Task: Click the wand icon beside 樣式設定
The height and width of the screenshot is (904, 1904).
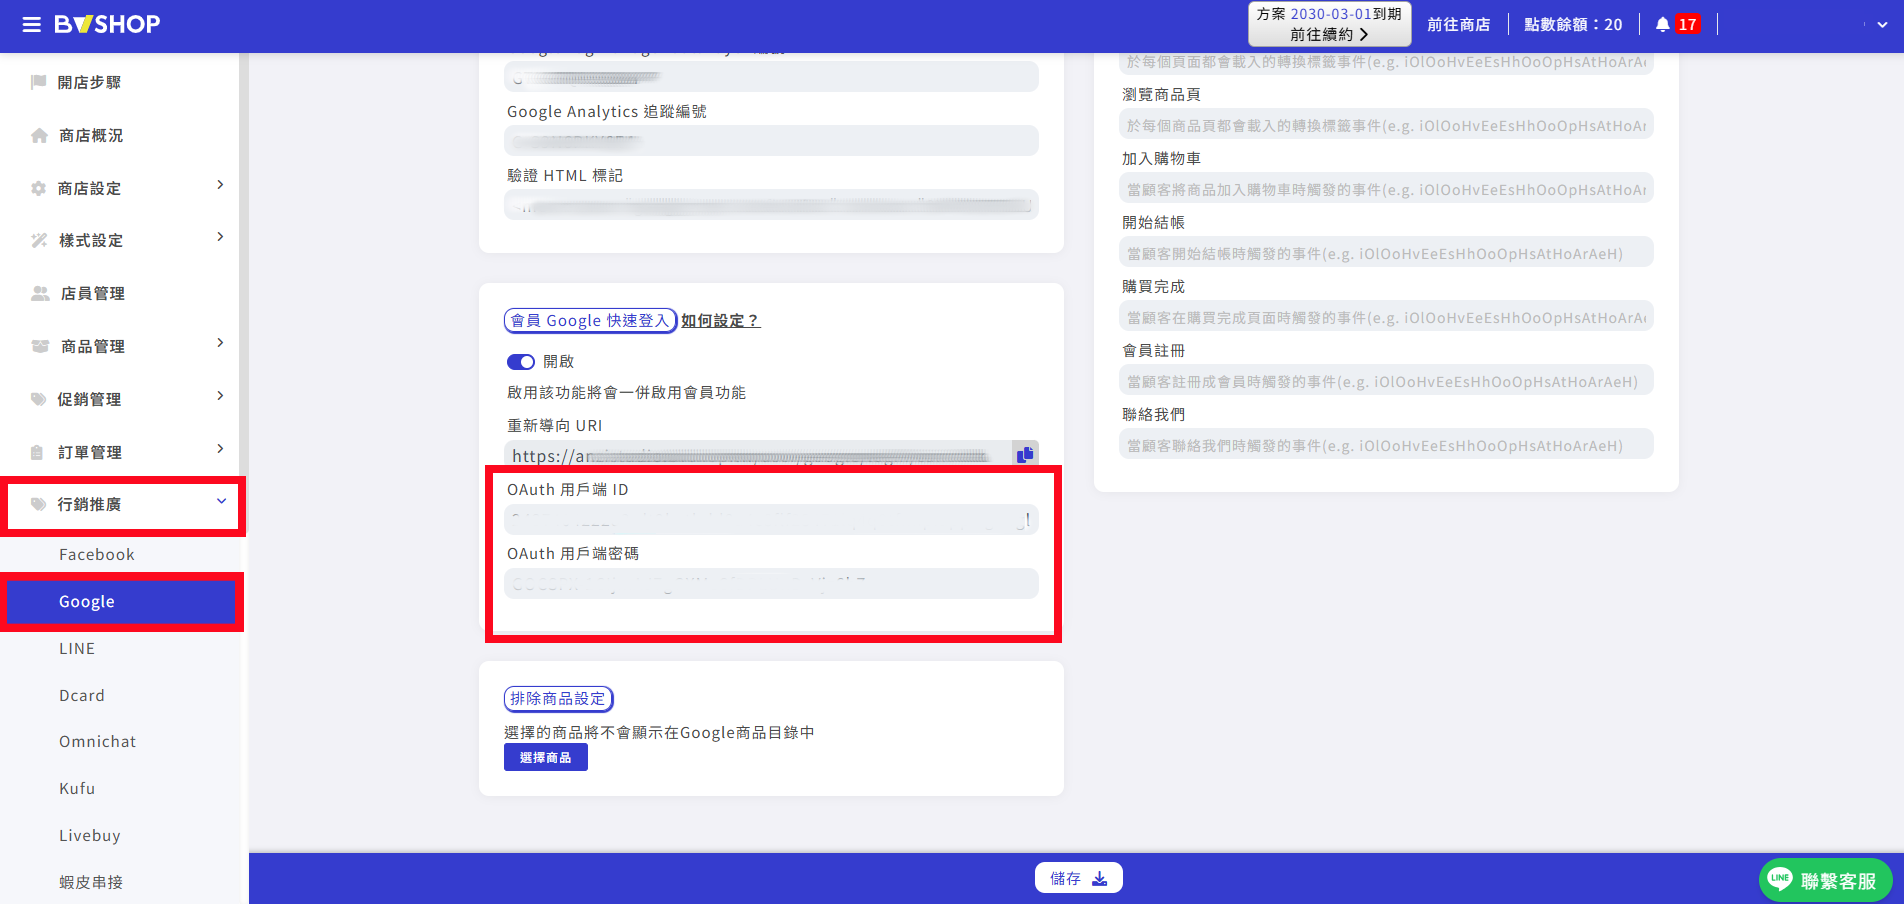Action: (x=39, y=240)
